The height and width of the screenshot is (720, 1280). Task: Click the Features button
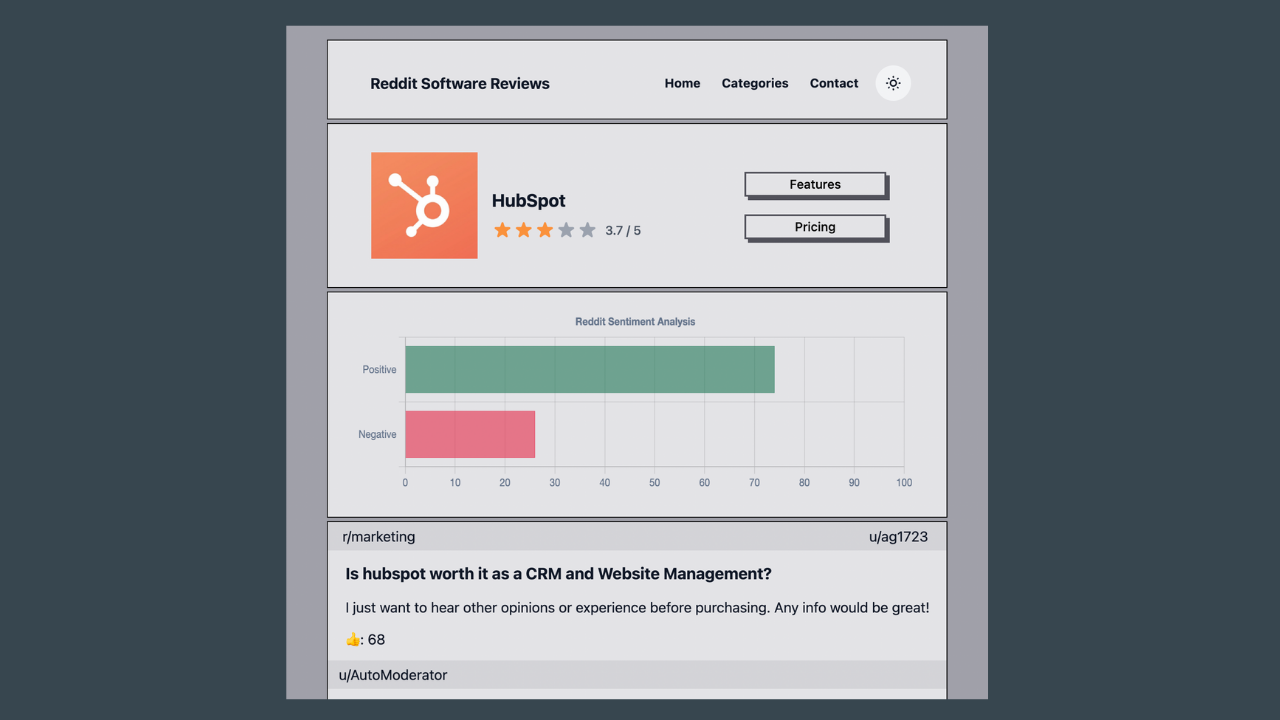click(815, 184)
